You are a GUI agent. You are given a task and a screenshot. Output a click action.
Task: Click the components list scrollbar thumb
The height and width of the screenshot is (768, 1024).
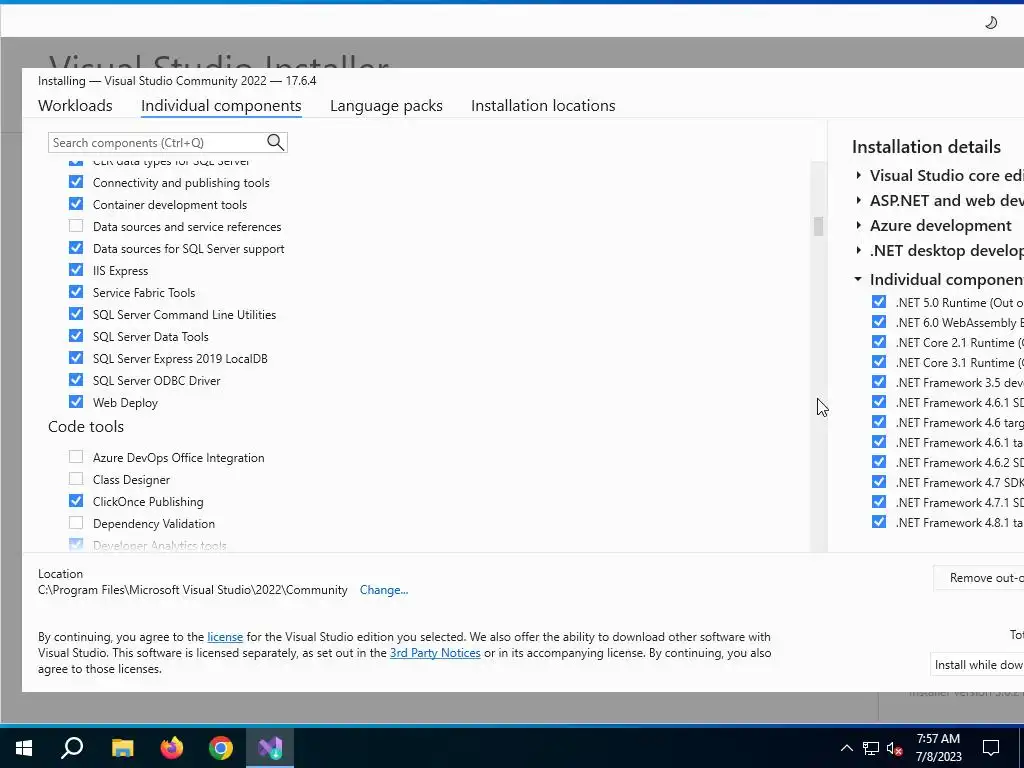(x=818, y=226)
